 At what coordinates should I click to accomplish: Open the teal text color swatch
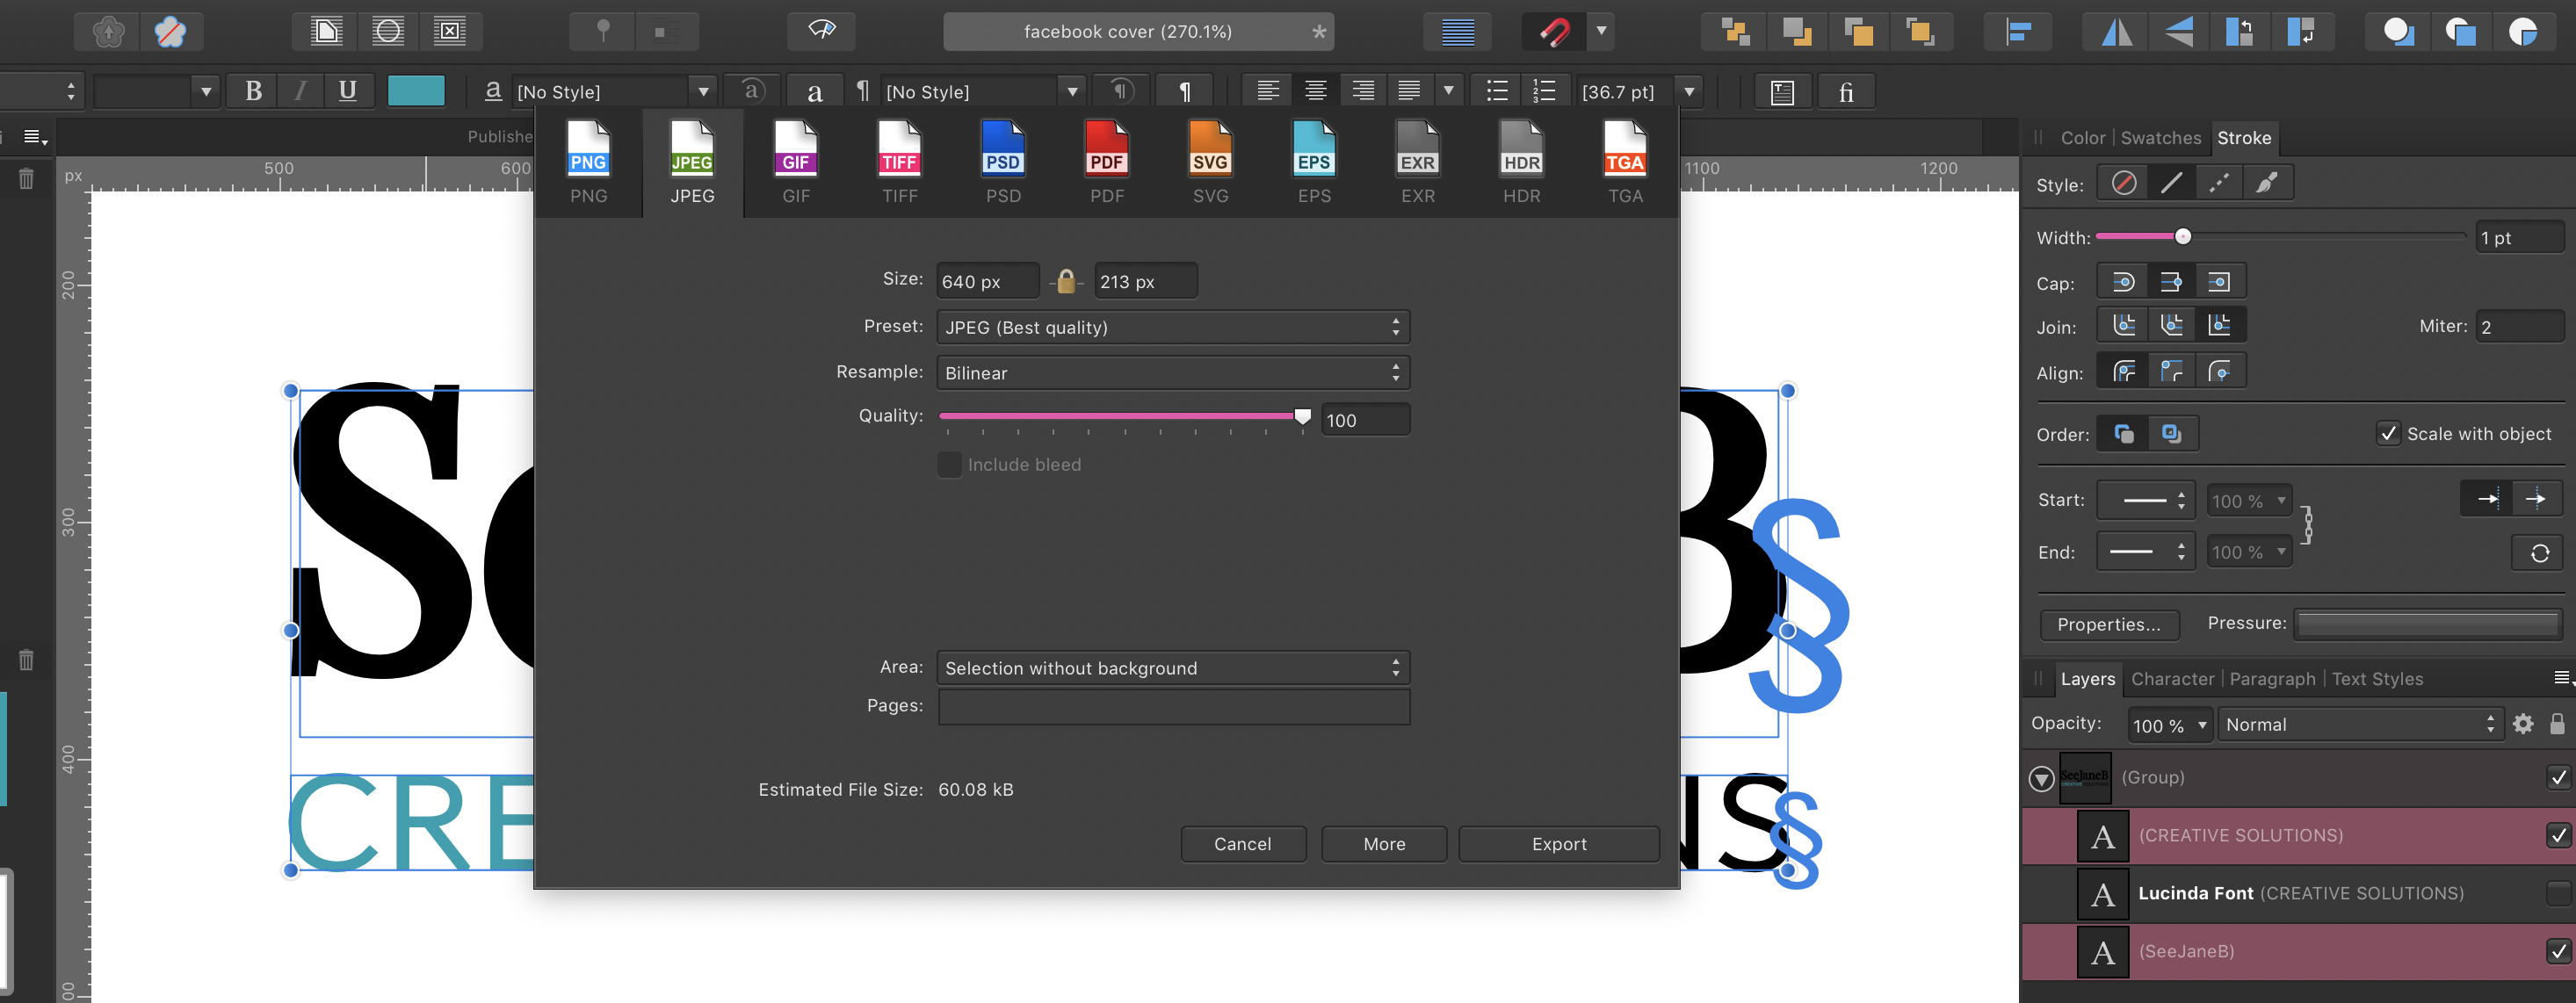tap(415, 91)
